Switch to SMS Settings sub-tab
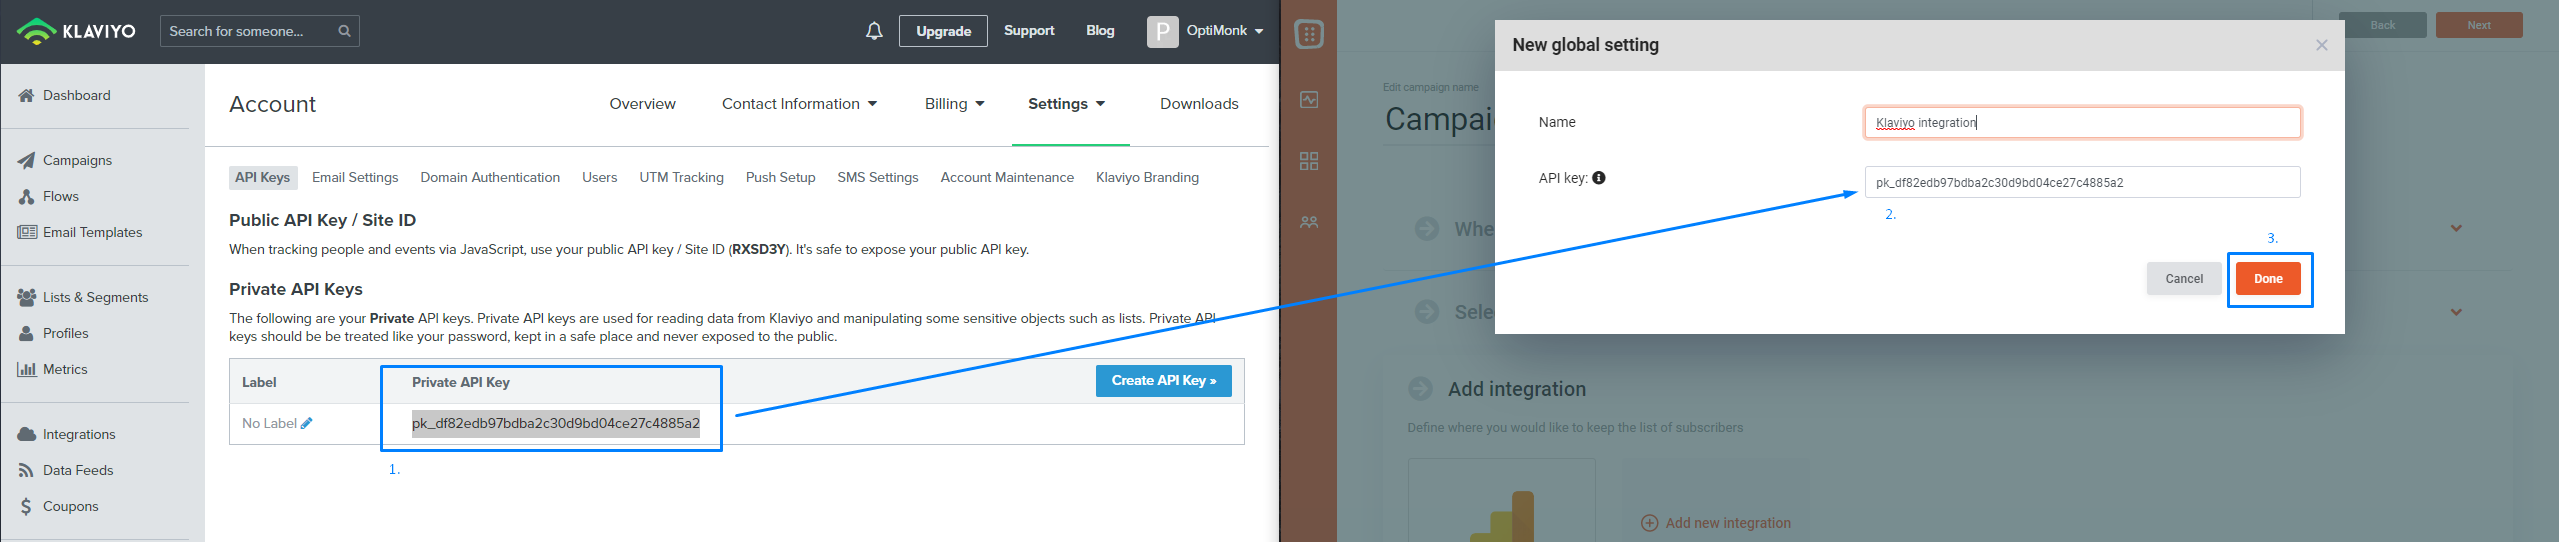Image resolution: width=2559 pixels, height=542 pixels. point(878,177)
